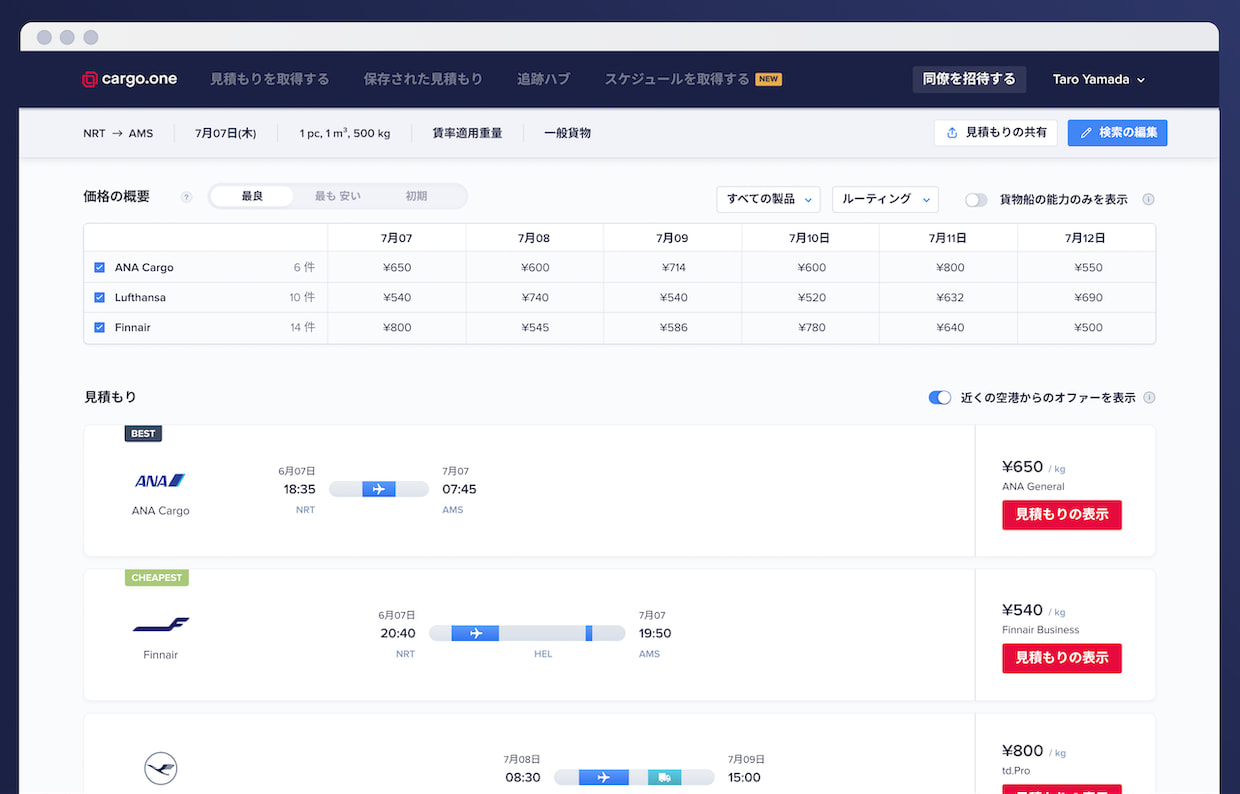
Task: Open 保存された見積もり nav item
Action: click(423, 79)
